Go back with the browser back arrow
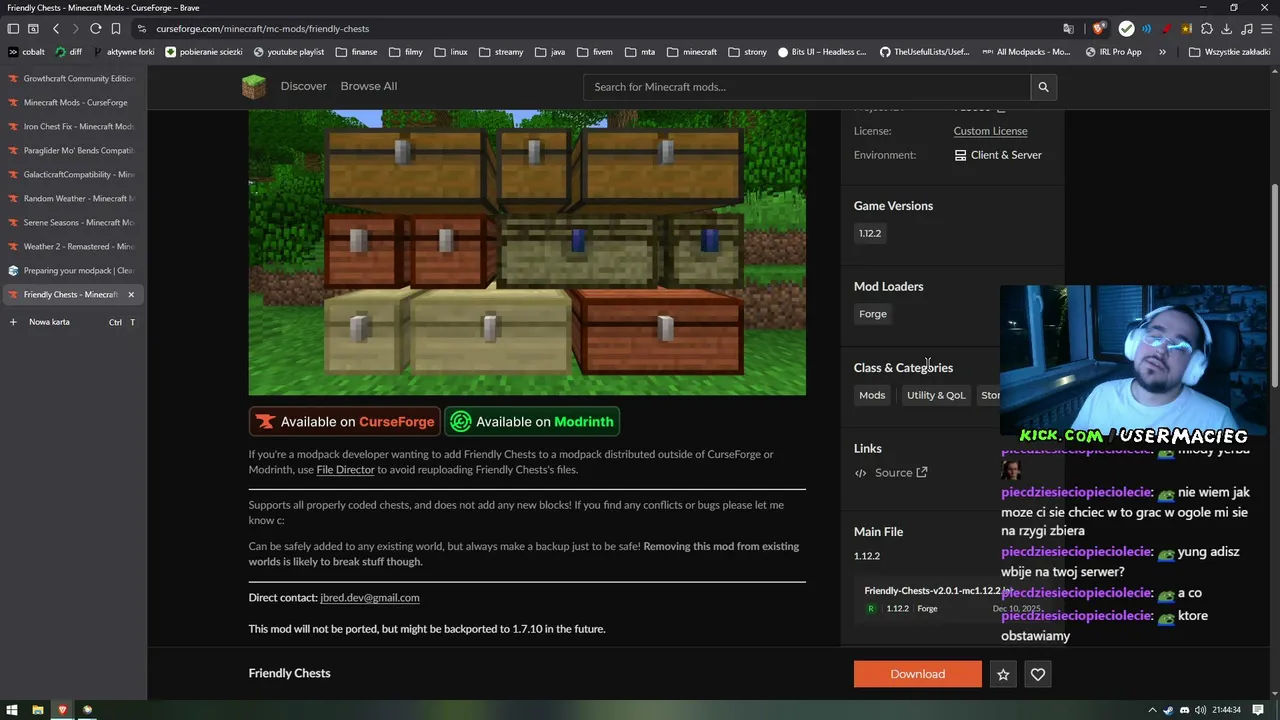The height and width of the screenshot is (720, 1280). [56, 29]
